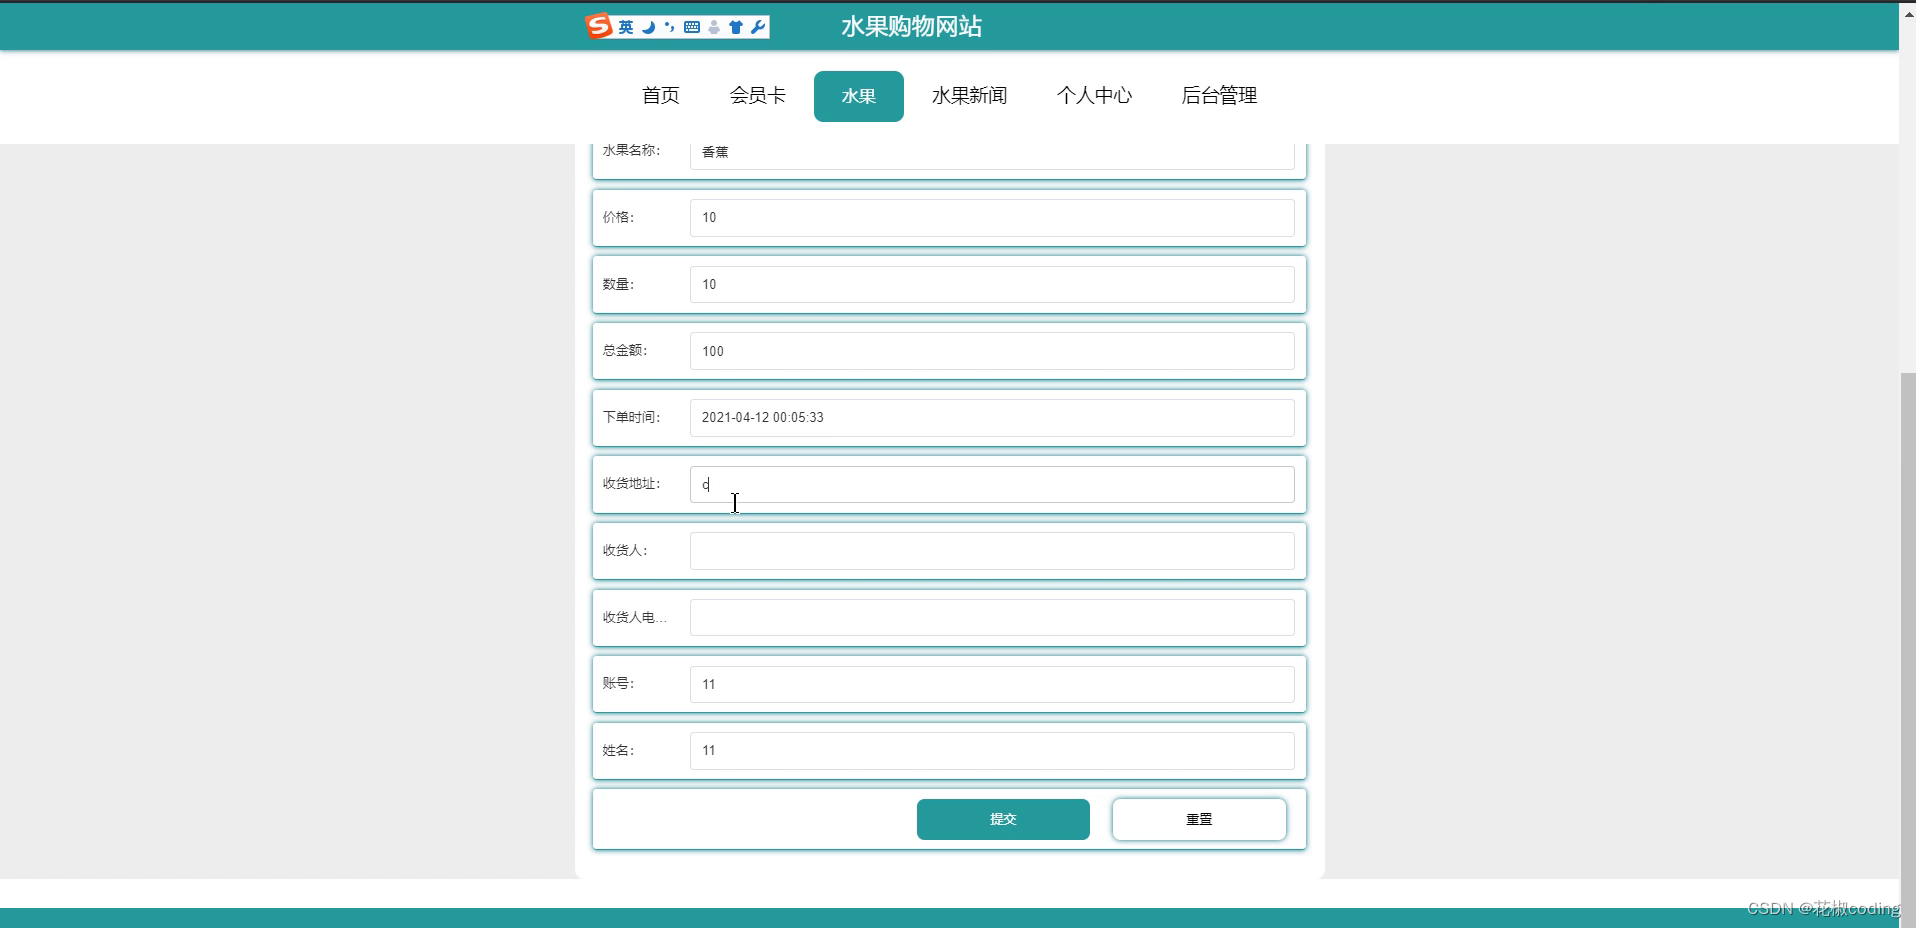
Task: Select the 水果新闻 tab
Action: [970, 95]
